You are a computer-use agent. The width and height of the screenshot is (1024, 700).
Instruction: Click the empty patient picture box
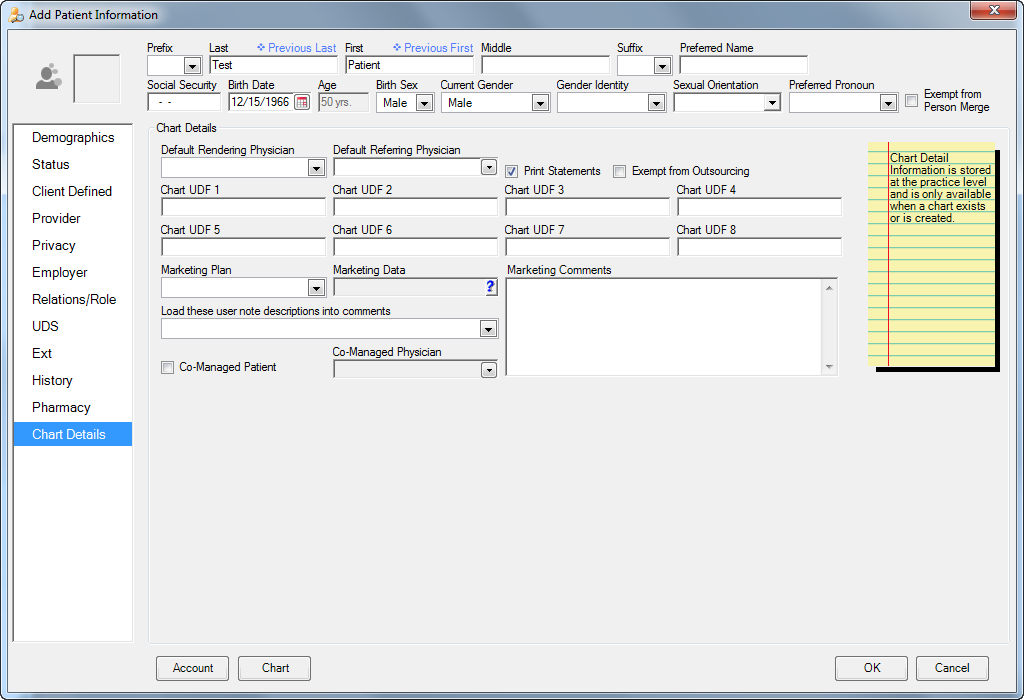97,79
